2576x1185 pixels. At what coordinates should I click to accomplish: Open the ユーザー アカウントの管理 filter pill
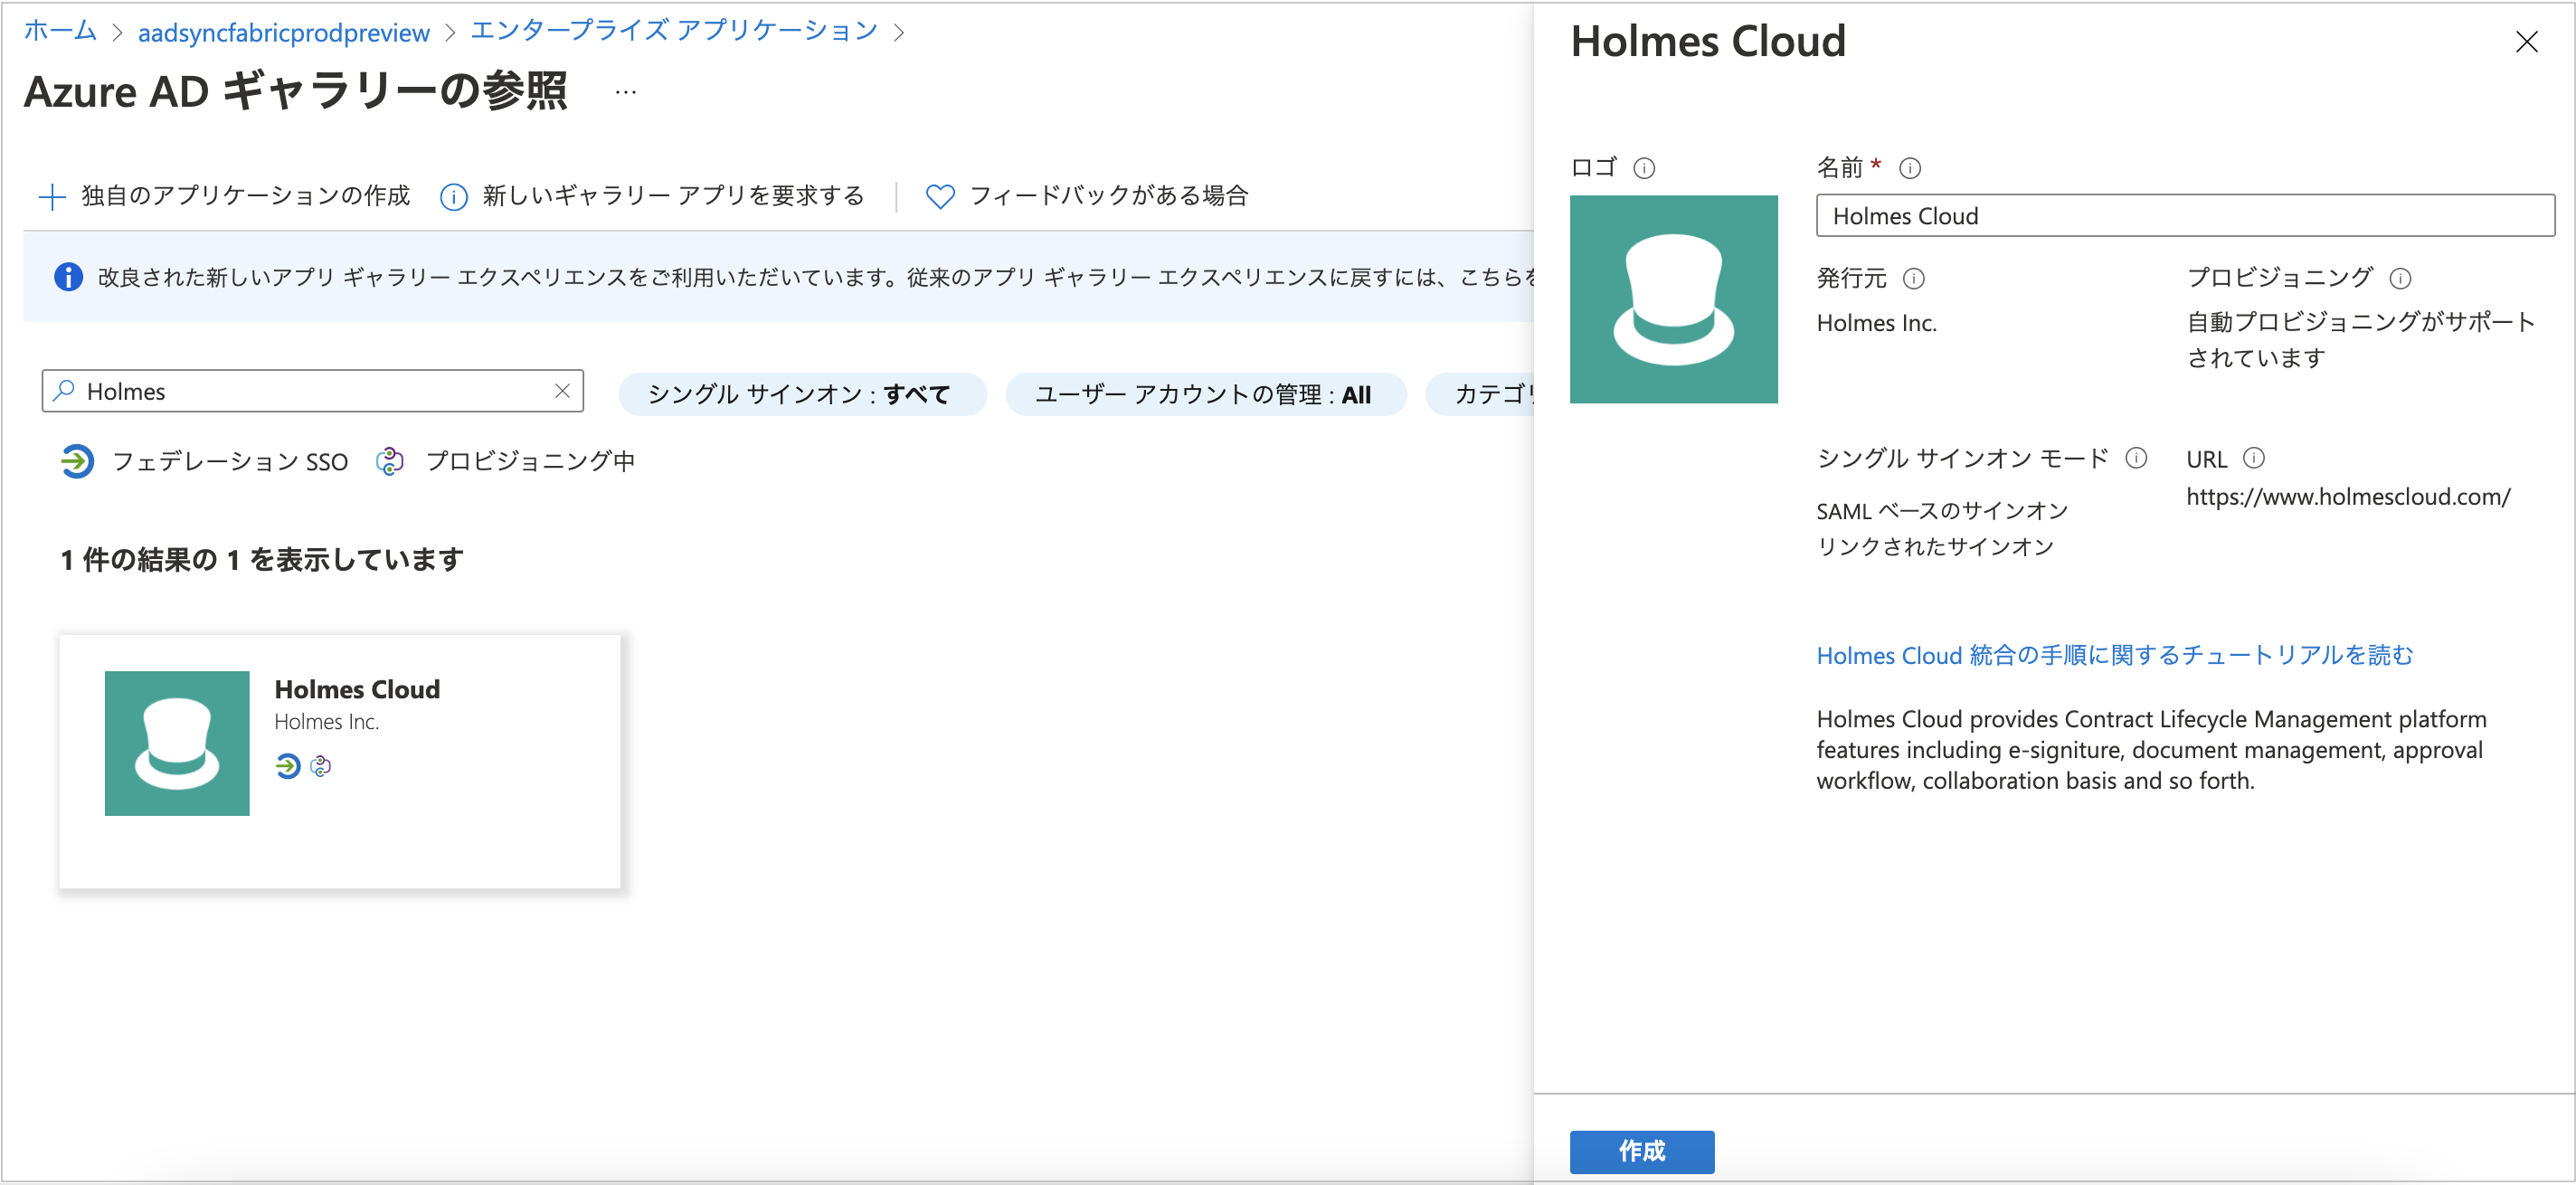pyautogui.click(x=1205, y=394)
